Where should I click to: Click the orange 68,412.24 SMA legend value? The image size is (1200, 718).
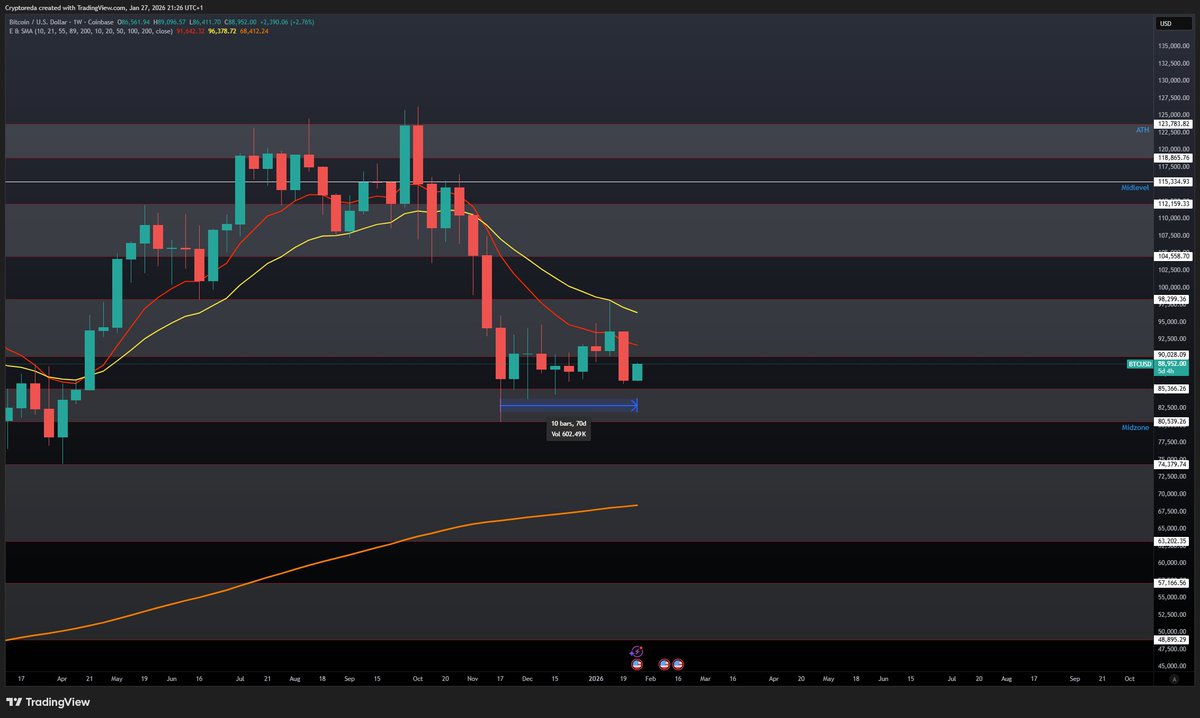coord(253,32)
